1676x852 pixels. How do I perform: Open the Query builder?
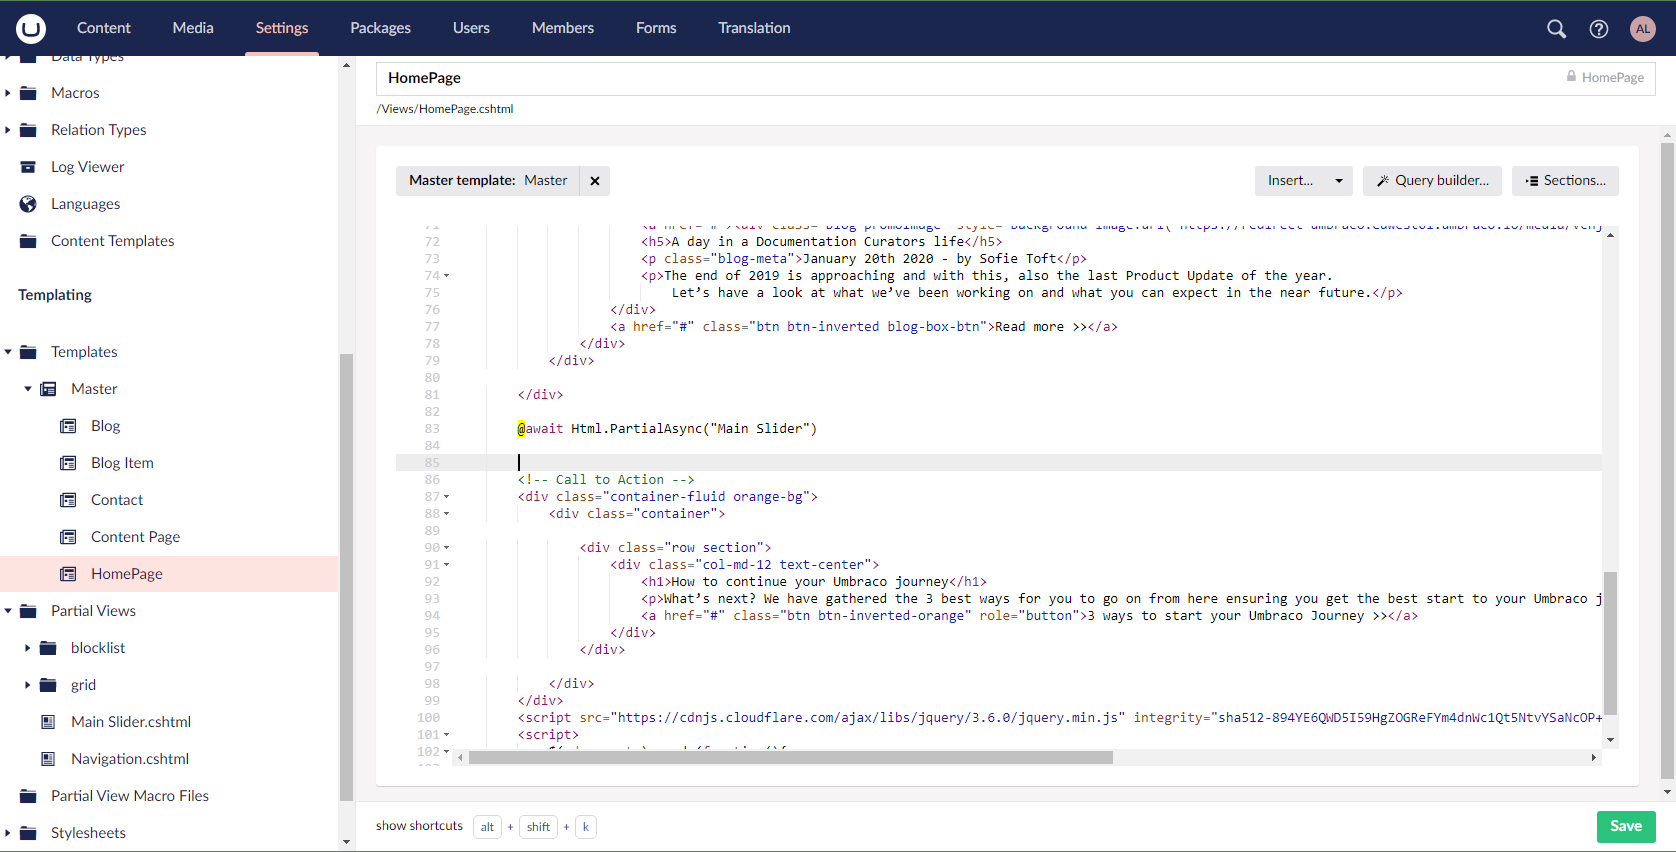tap(1432, 181)
